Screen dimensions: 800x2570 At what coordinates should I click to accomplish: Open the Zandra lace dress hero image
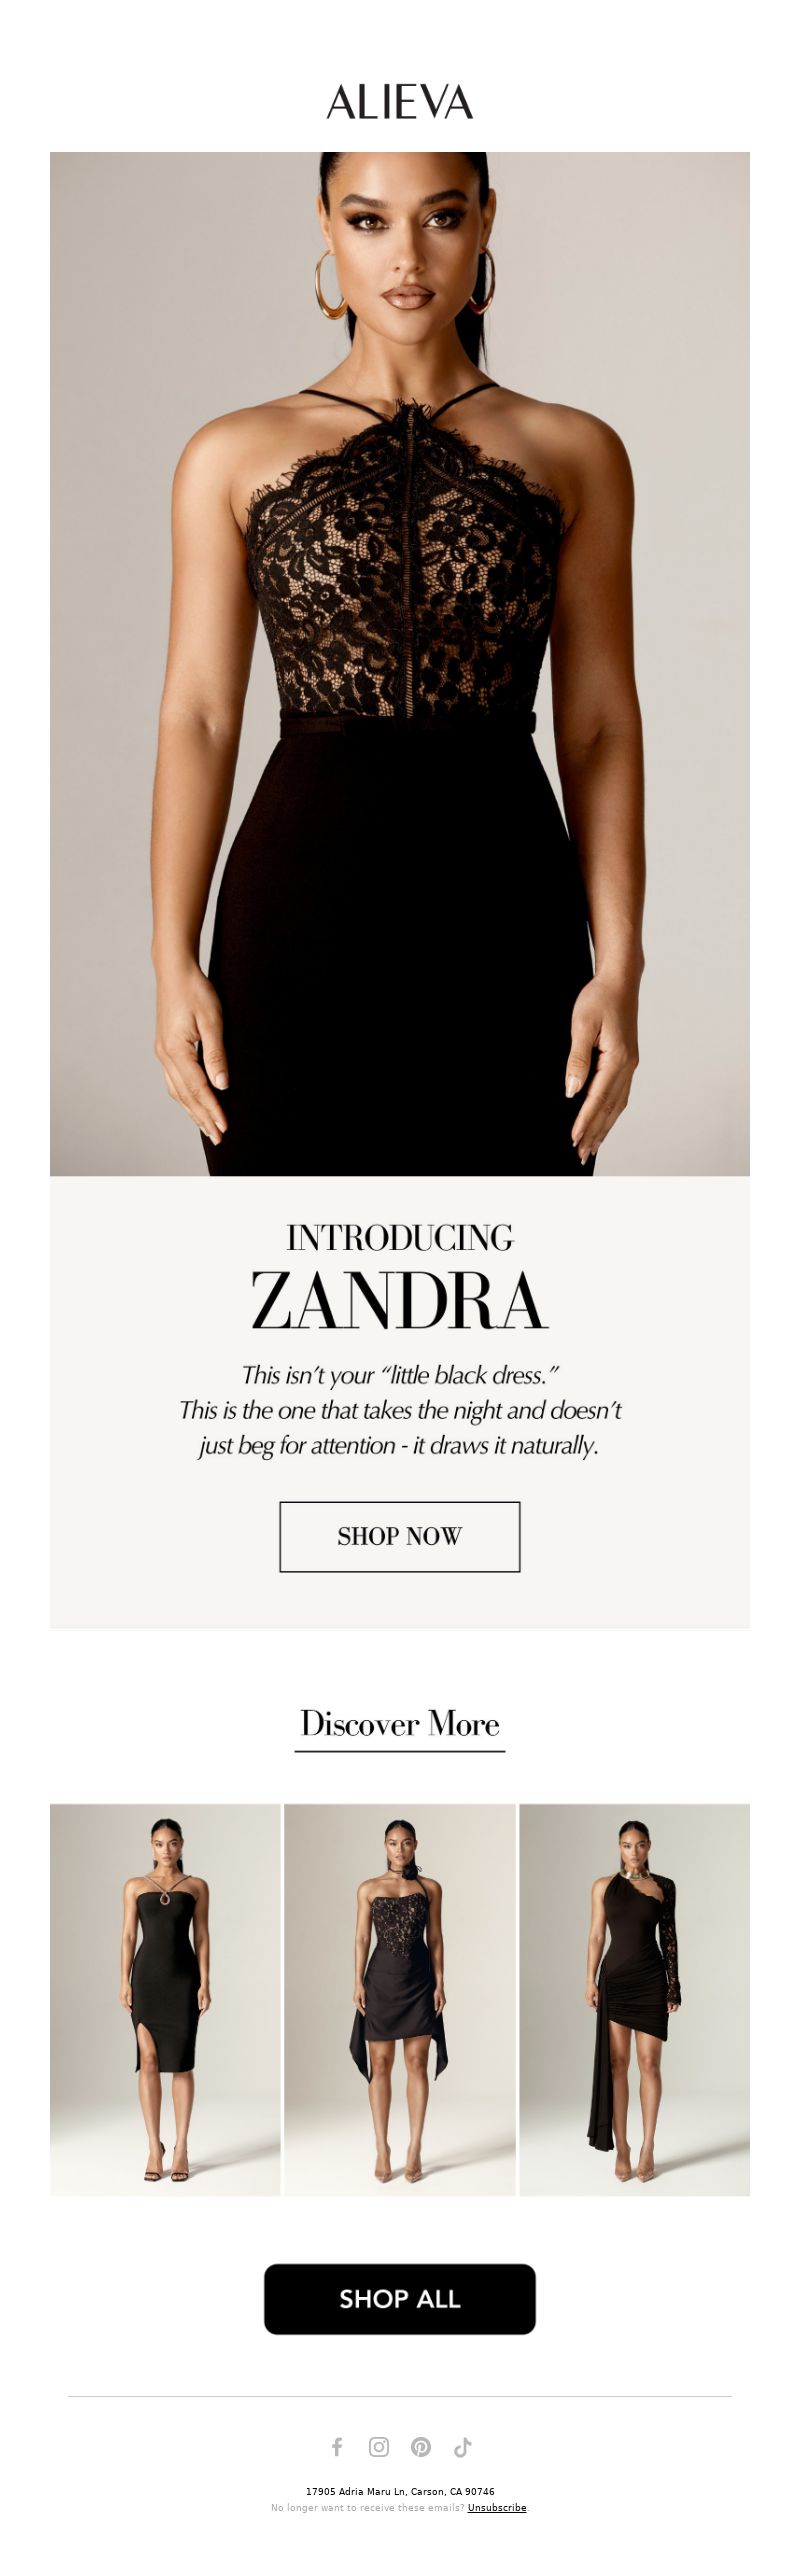click(x=400, y=664)
